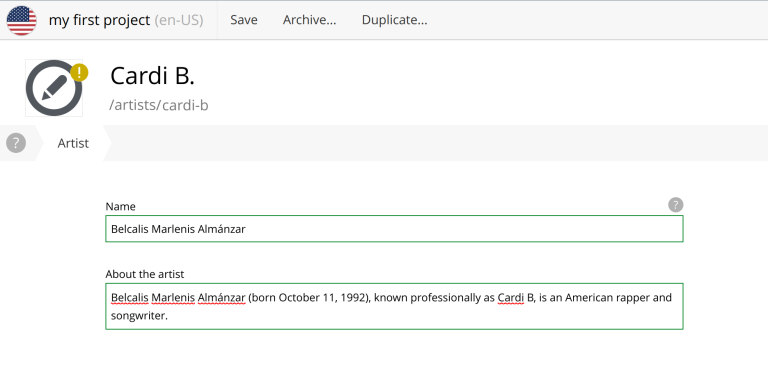Click the About the artist label
The width and height of the screenshot is (768, 387).
pyautogui.click(x=144, y=274)
